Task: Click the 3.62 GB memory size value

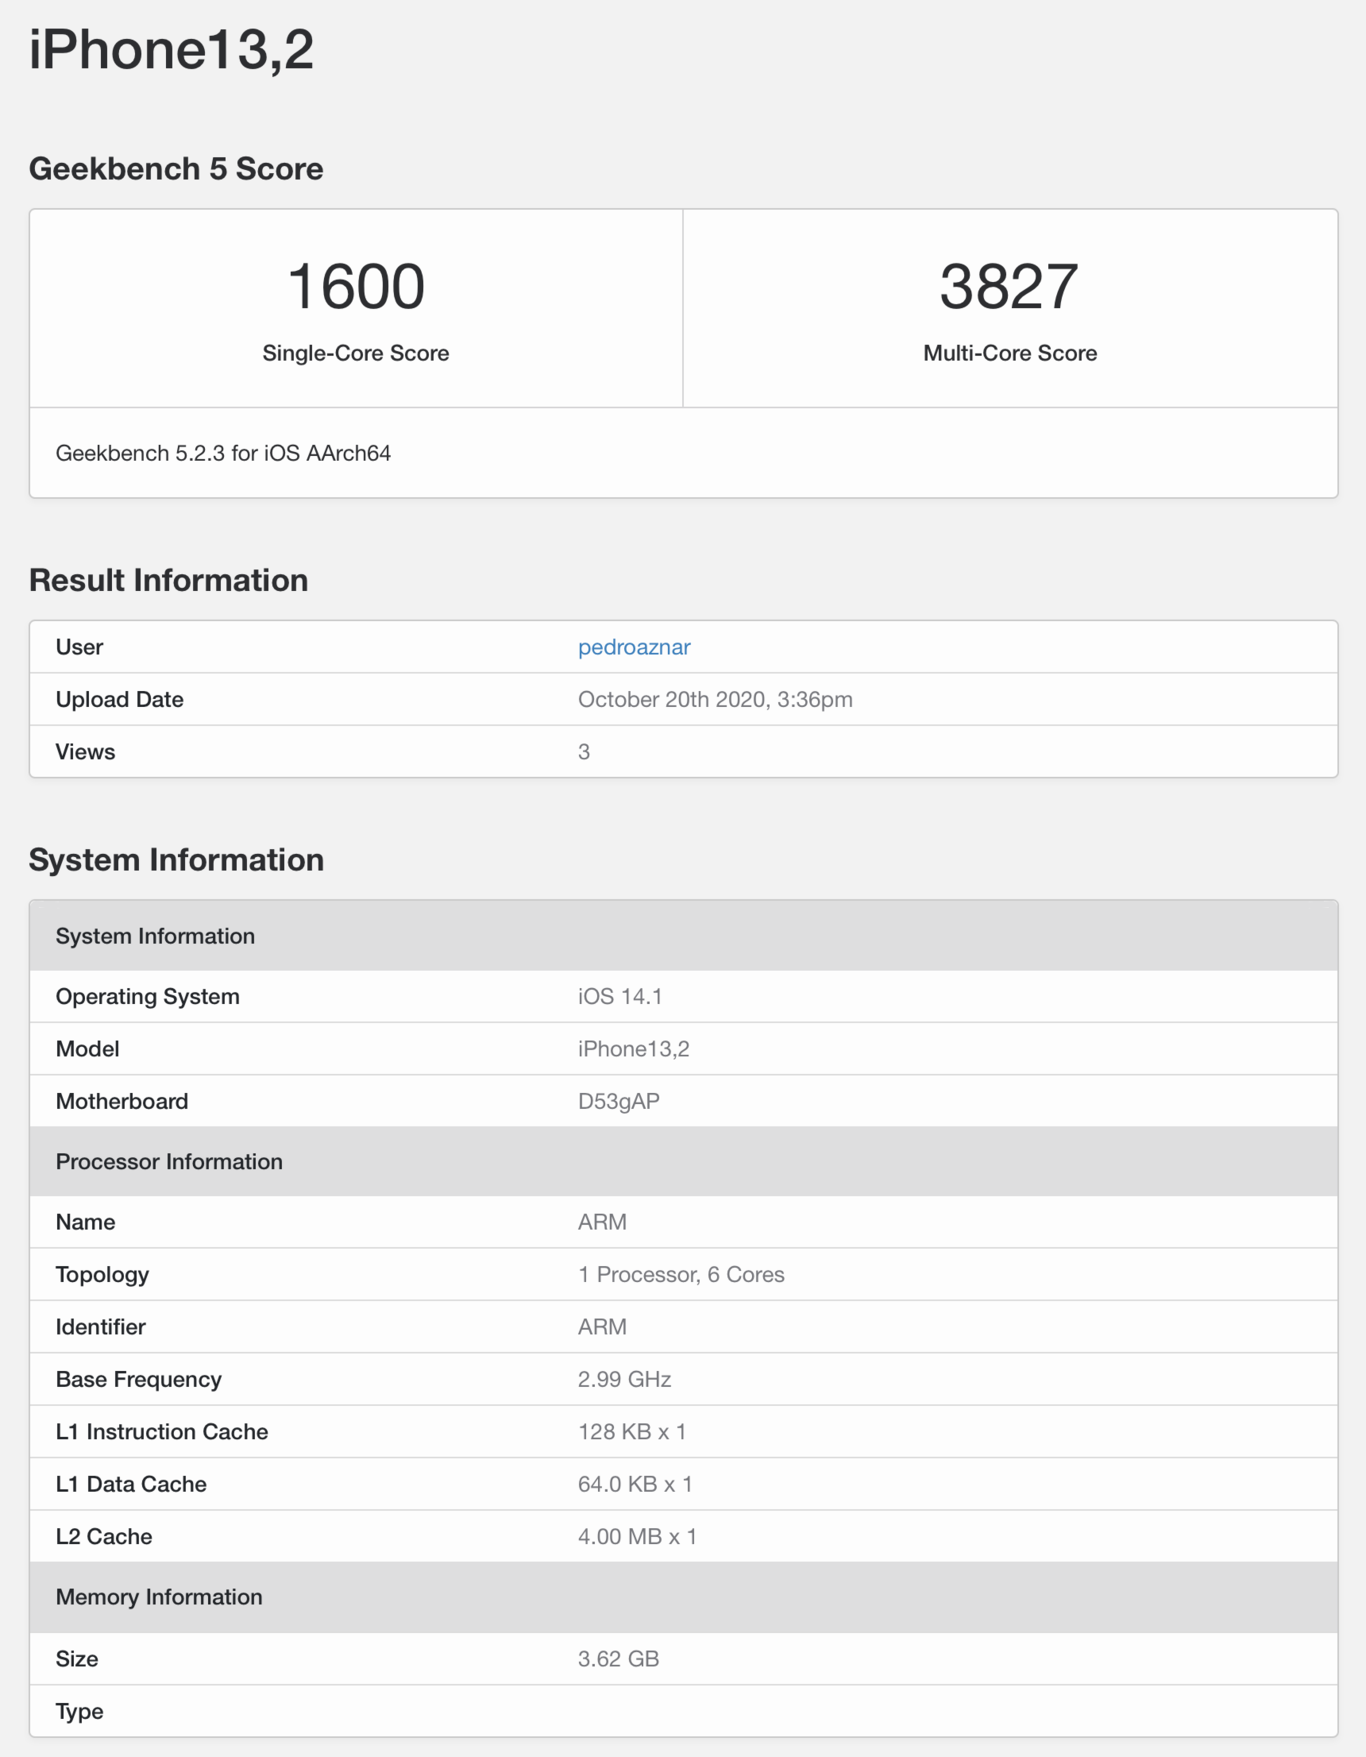Action: 618,1659
